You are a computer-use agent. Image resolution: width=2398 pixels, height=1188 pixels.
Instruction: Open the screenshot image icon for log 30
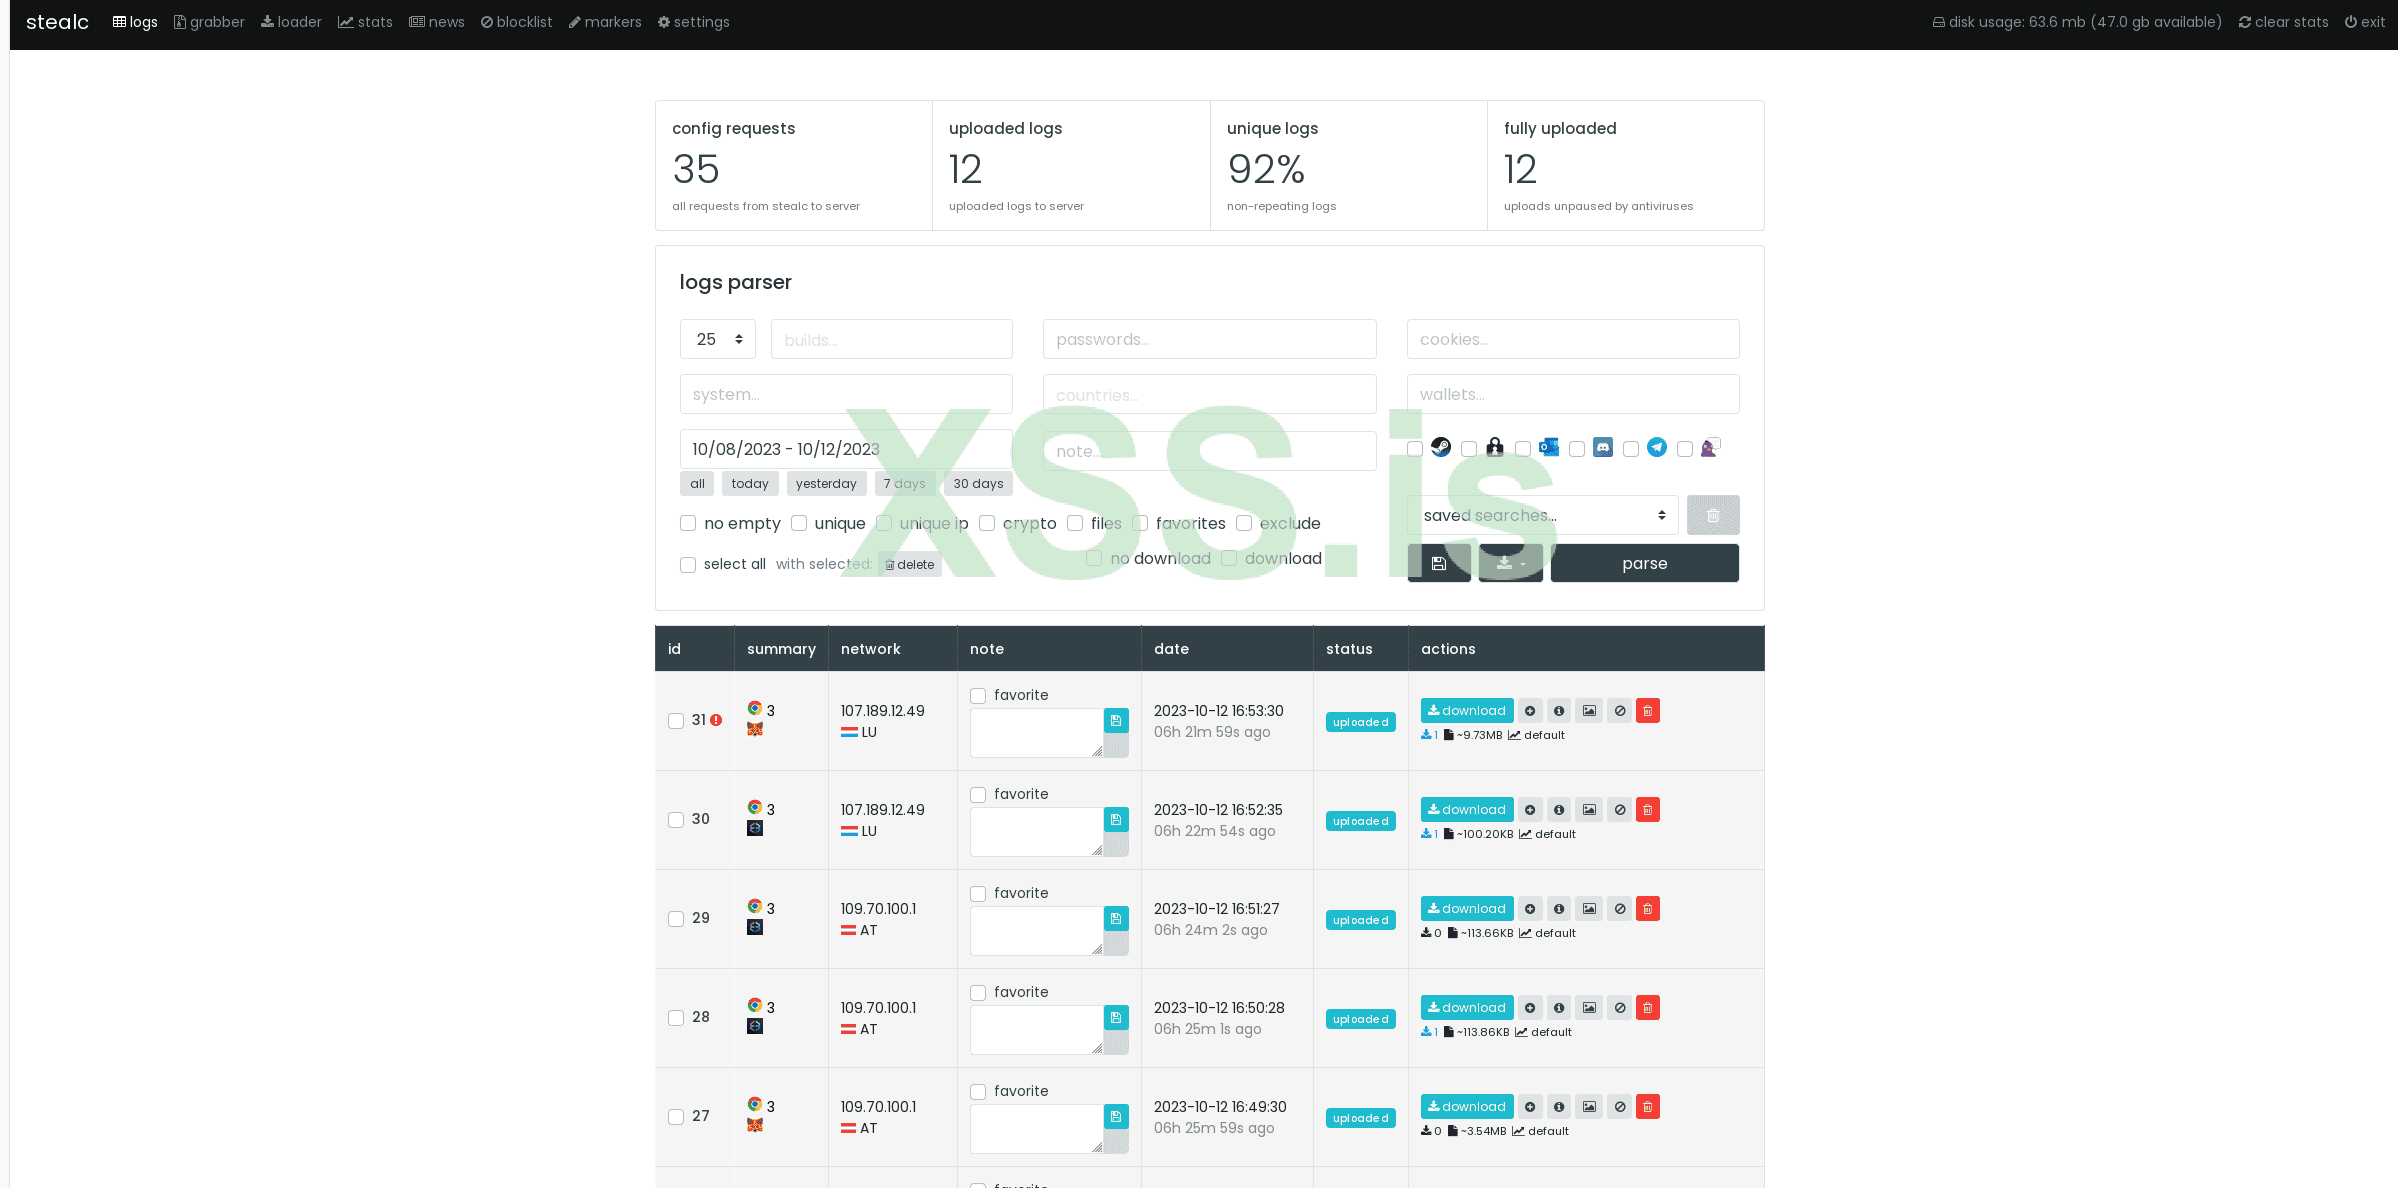[1589, 810]
